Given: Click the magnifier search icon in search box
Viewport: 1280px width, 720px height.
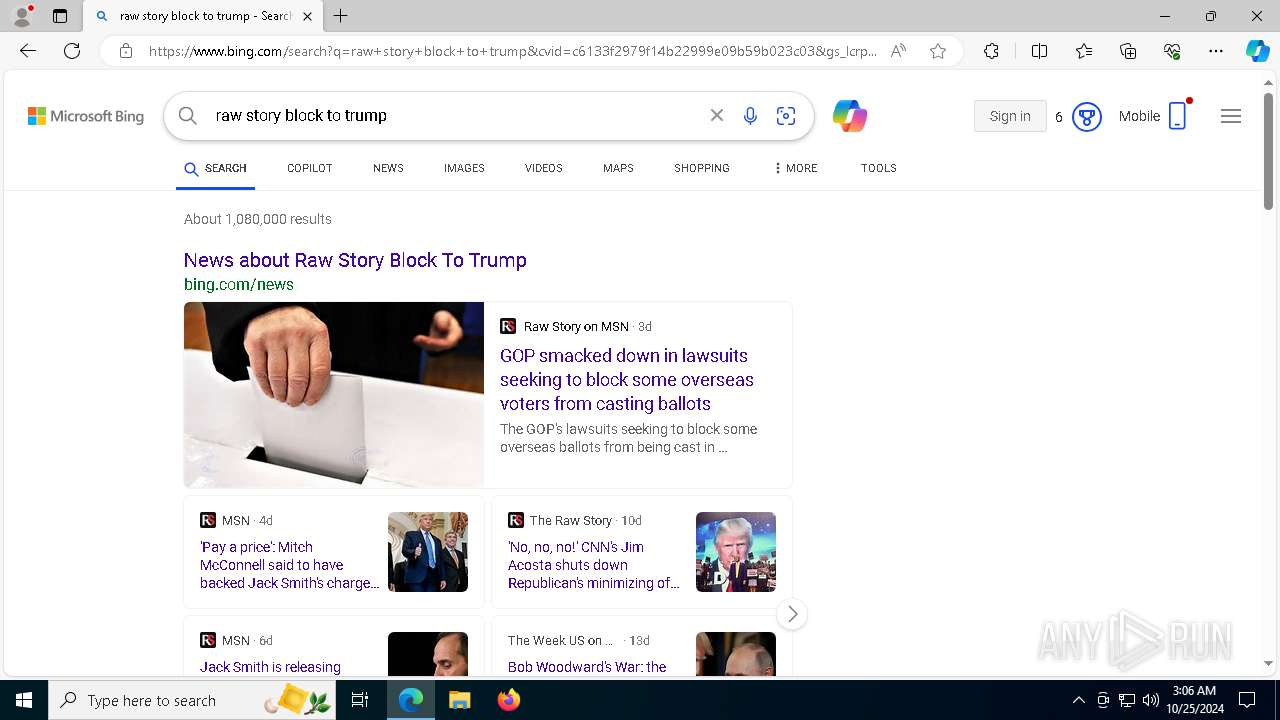Looking at the screenshot, I should click(x=187, y=116).
